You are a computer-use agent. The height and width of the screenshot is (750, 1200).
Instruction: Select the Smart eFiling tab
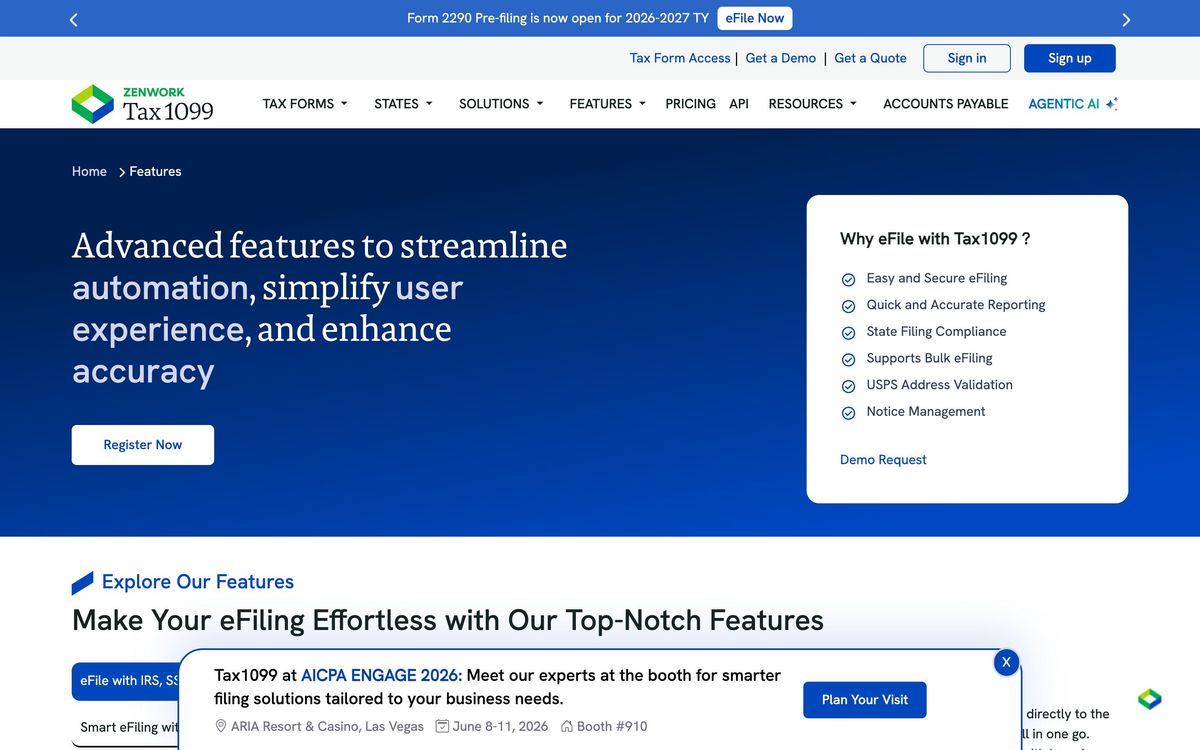click(126, 727)
